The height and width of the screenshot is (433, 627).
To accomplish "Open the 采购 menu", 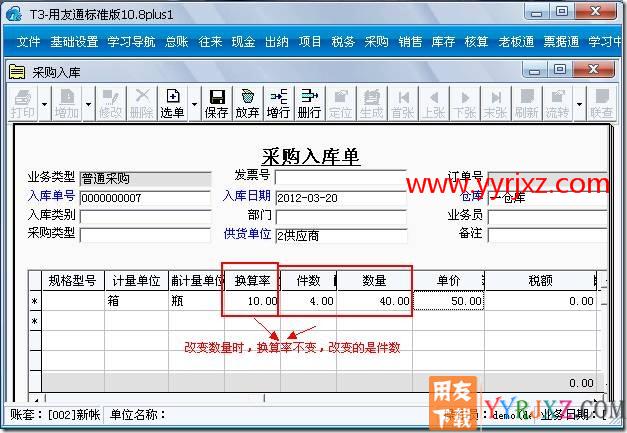I will pos(376,42).
